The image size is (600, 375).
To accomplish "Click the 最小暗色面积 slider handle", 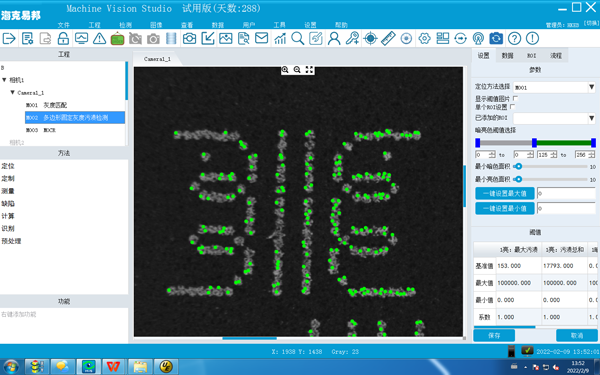I will (x=518, y=166).
